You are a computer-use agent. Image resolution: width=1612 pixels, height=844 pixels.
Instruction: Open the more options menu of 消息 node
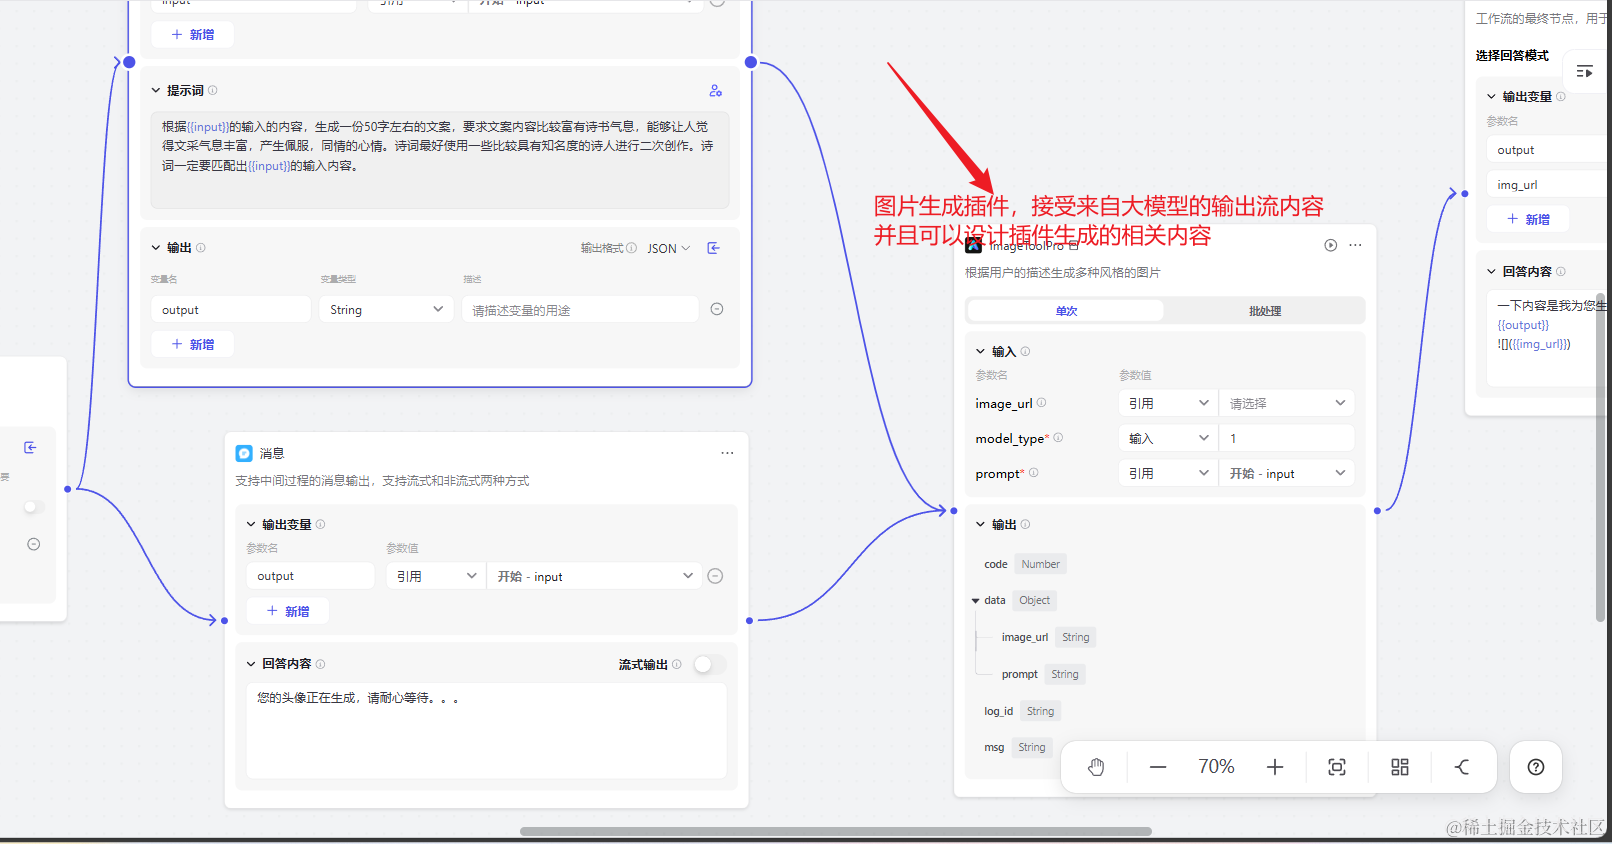tap(727, 453)
